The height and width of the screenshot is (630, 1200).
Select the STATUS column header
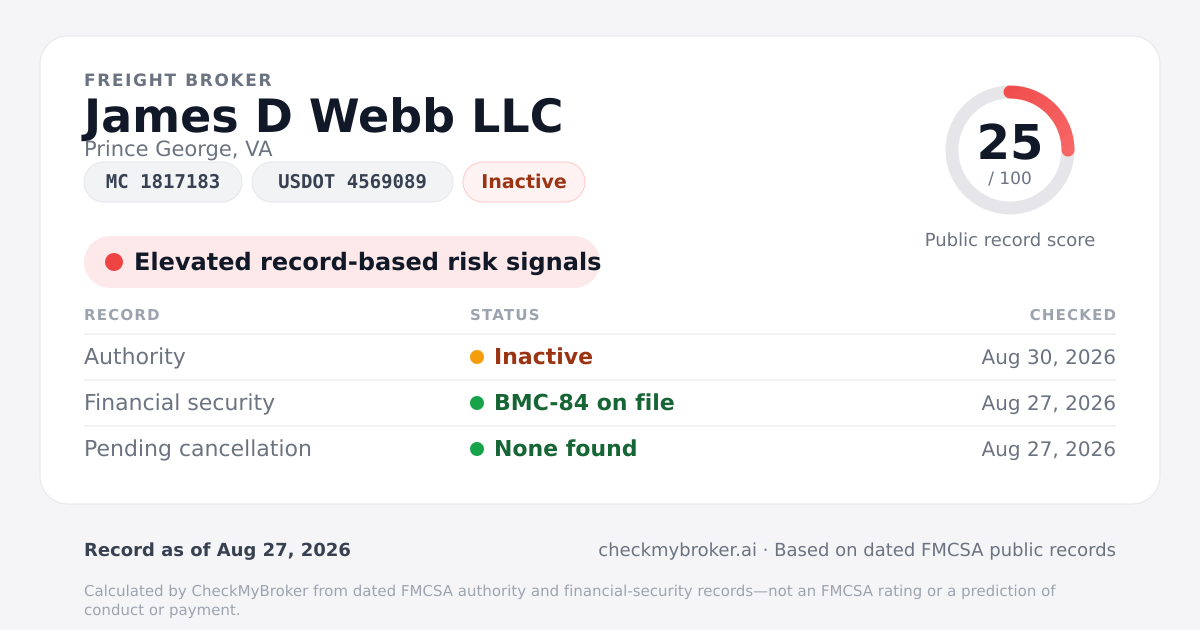click(505, 315)
